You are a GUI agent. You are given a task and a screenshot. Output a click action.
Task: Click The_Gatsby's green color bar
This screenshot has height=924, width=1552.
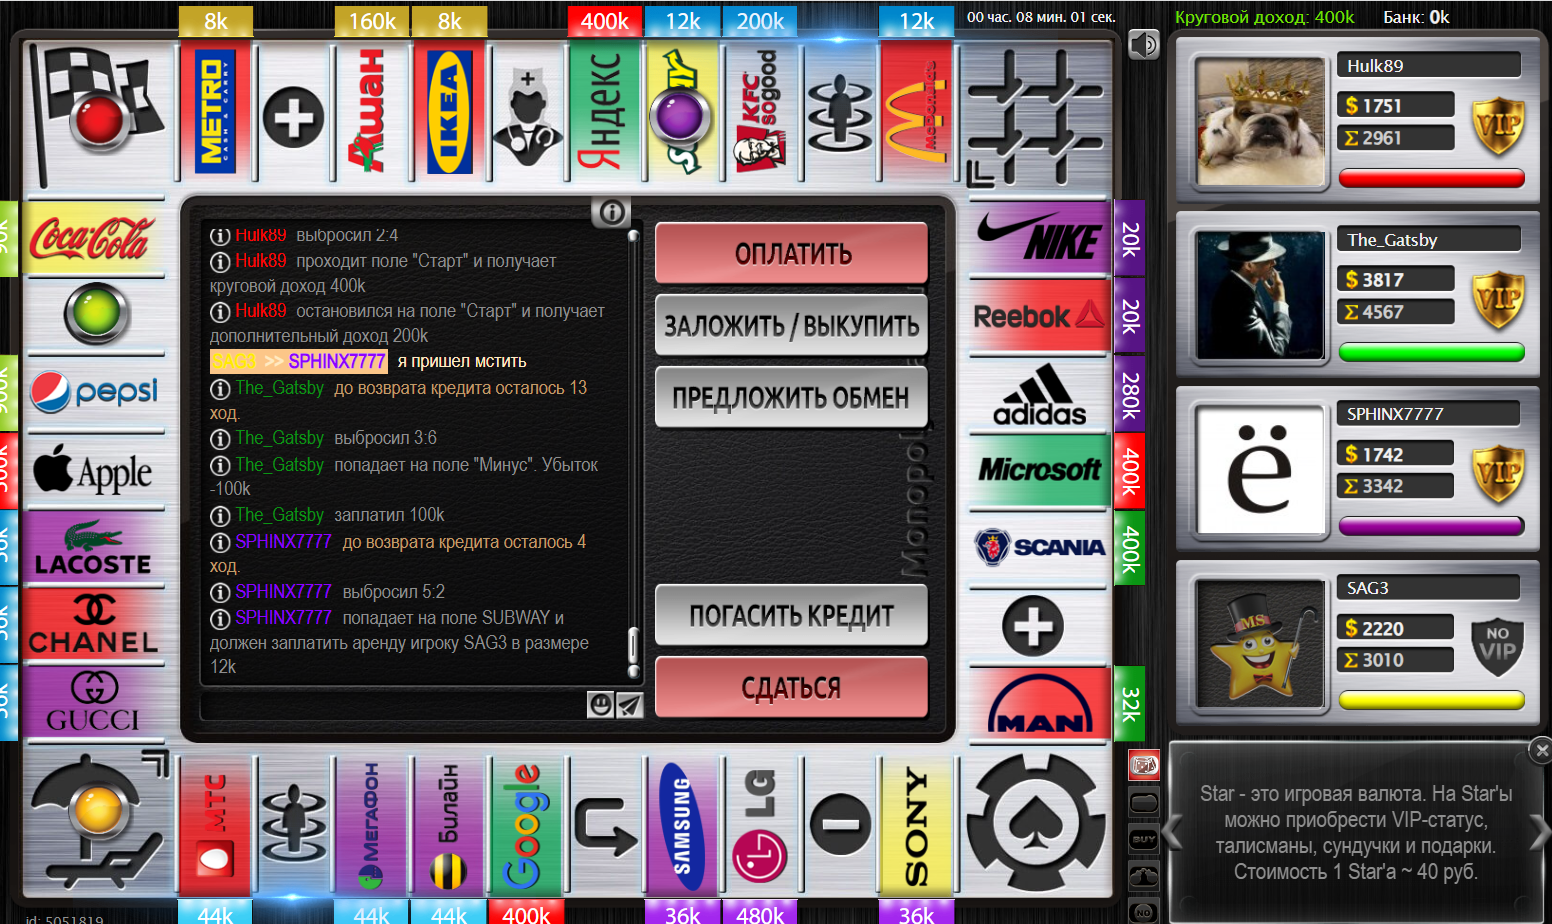point(1431,352)
